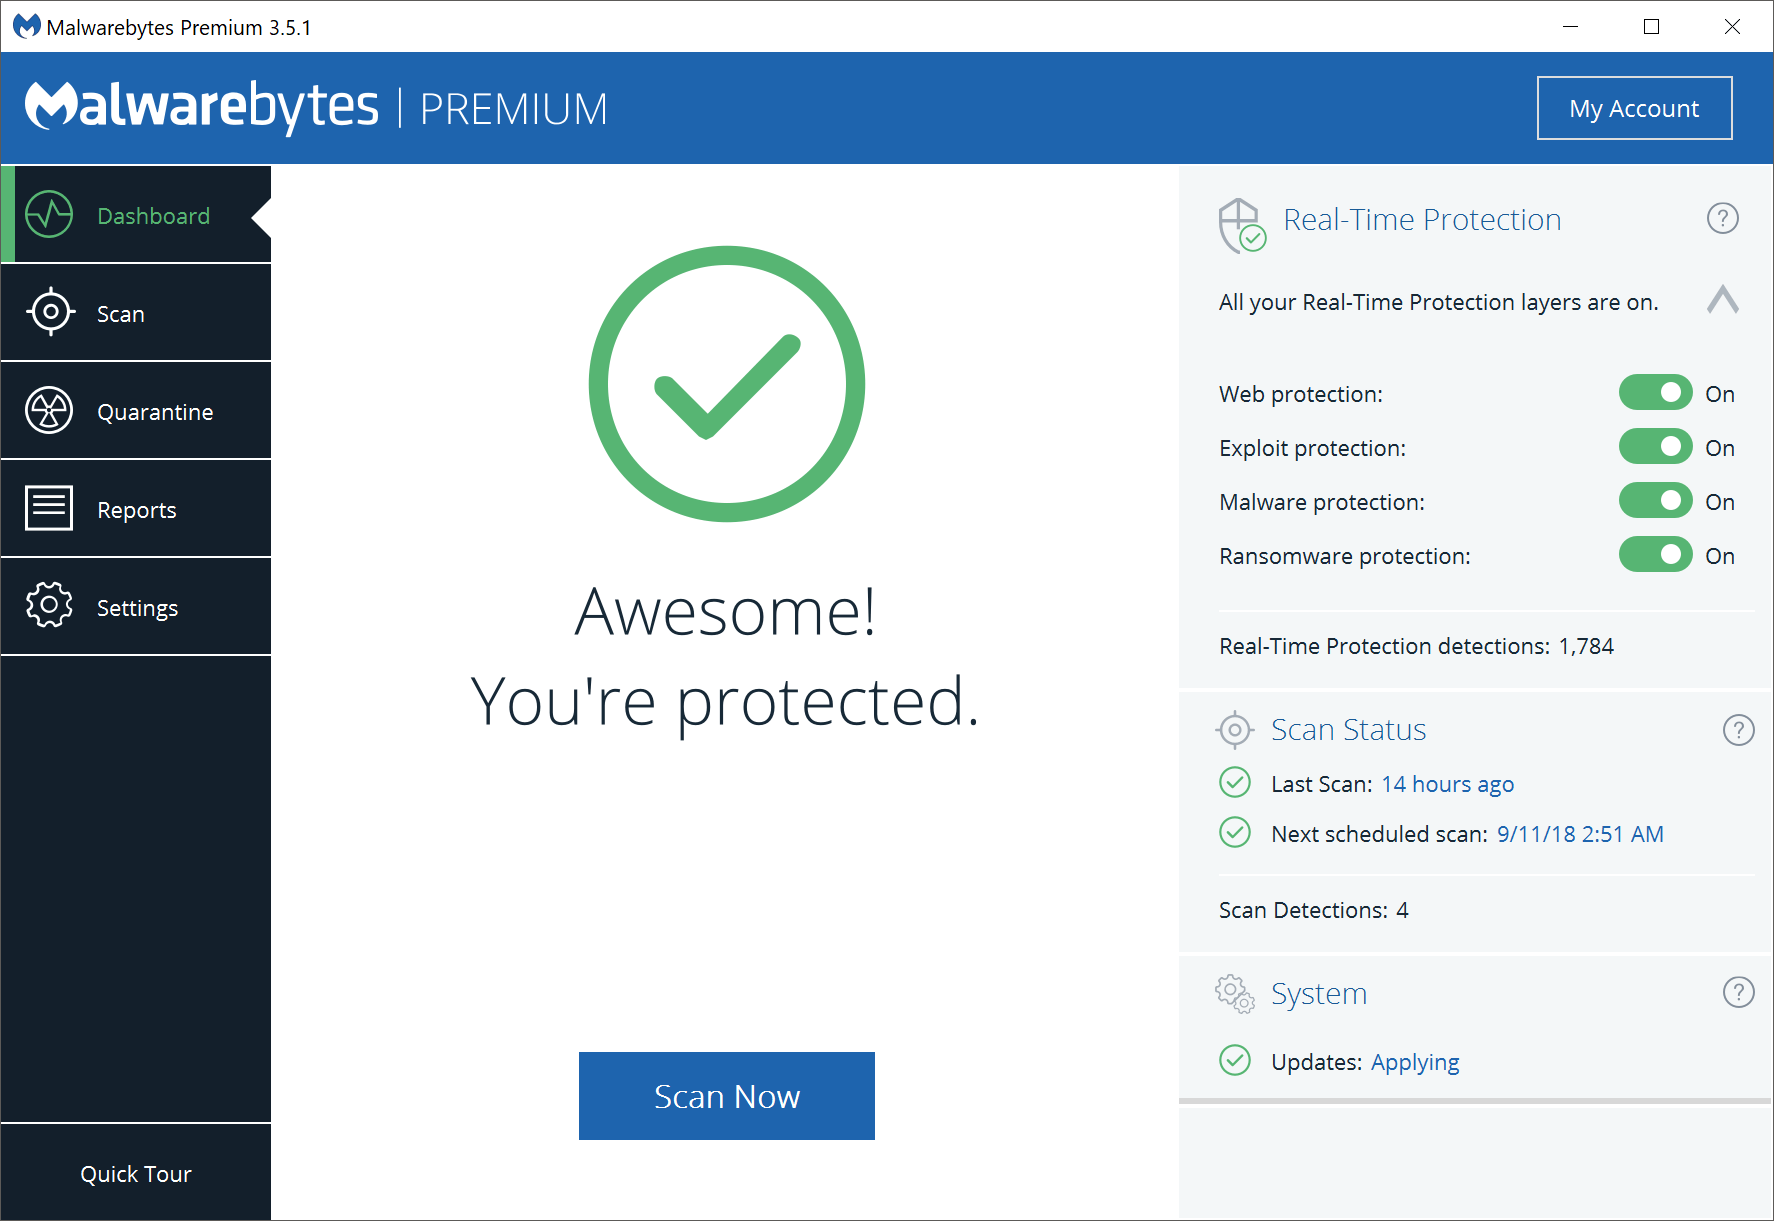This screenshot has width=1774, height=1221.
Task: Click the Settings gear icon
Action: [49, 606]
